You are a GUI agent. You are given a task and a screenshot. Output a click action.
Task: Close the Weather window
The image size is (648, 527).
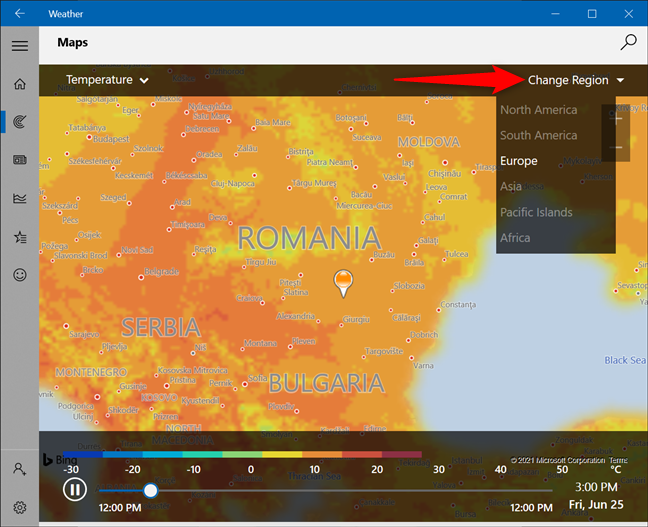[x=629, y=14]
